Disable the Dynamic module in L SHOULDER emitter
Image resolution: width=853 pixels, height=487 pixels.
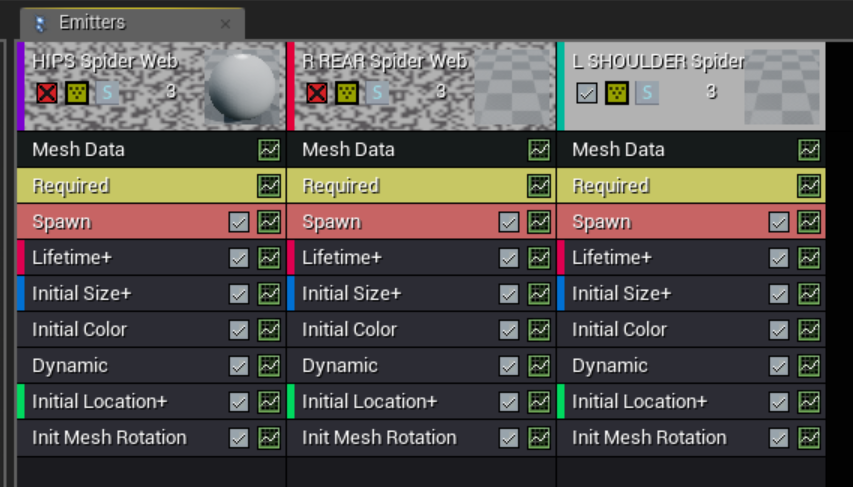[x=779, y=366]
